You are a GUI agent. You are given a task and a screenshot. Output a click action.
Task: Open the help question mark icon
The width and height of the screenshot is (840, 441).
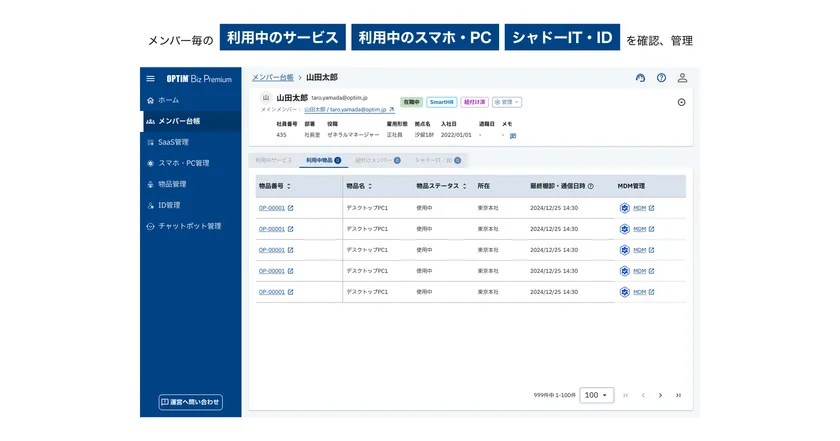coord(661,78)
